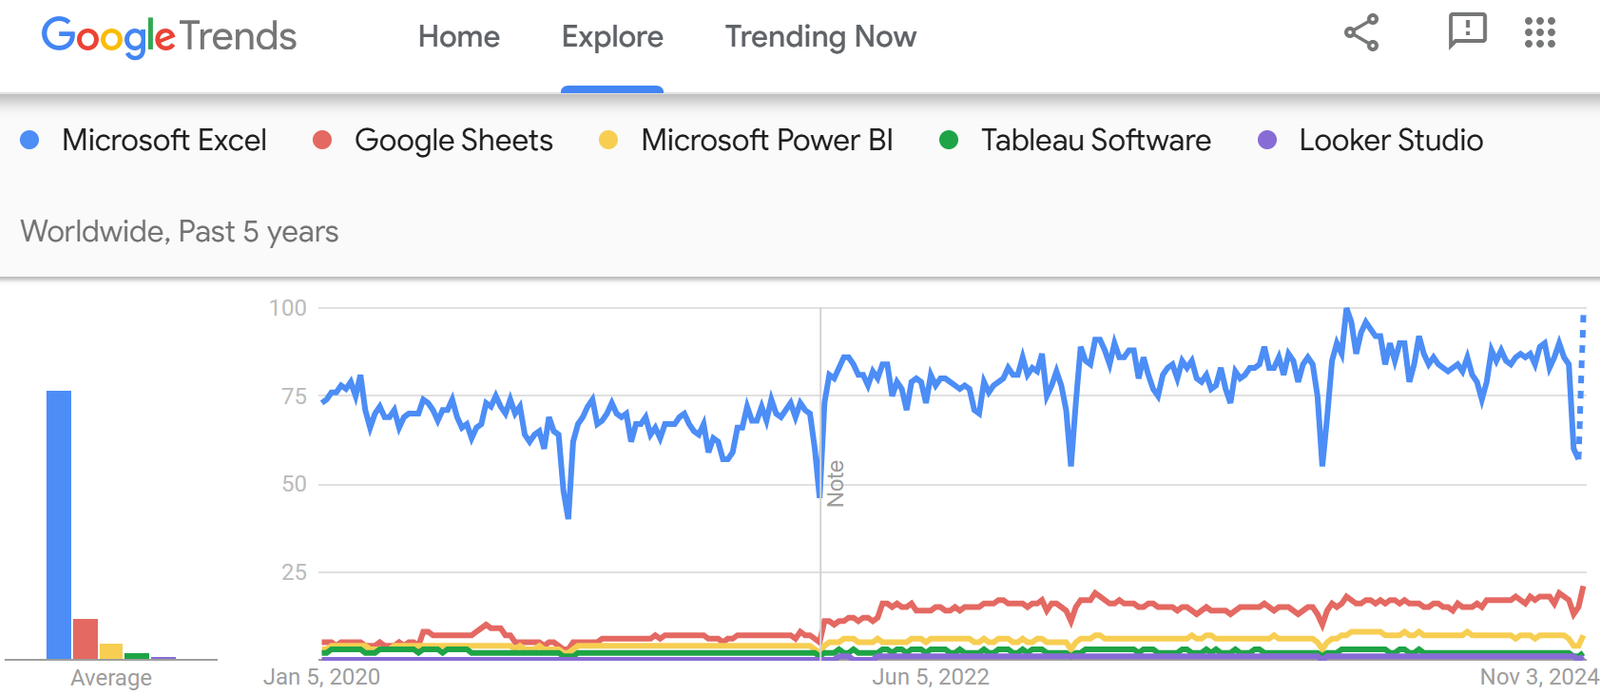The width and height of the screenshot is (1600, 695).
Task: Click the green Tableau Software legend dot
Action: click(x=948, y=140)
